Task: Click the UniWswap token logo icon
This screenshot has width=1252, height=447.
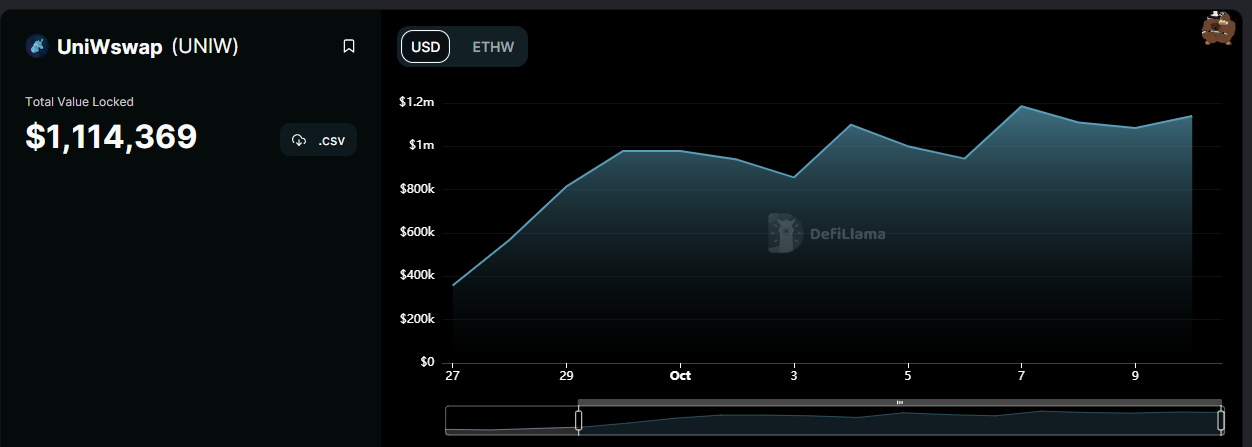Action: [x=37, y=46]
